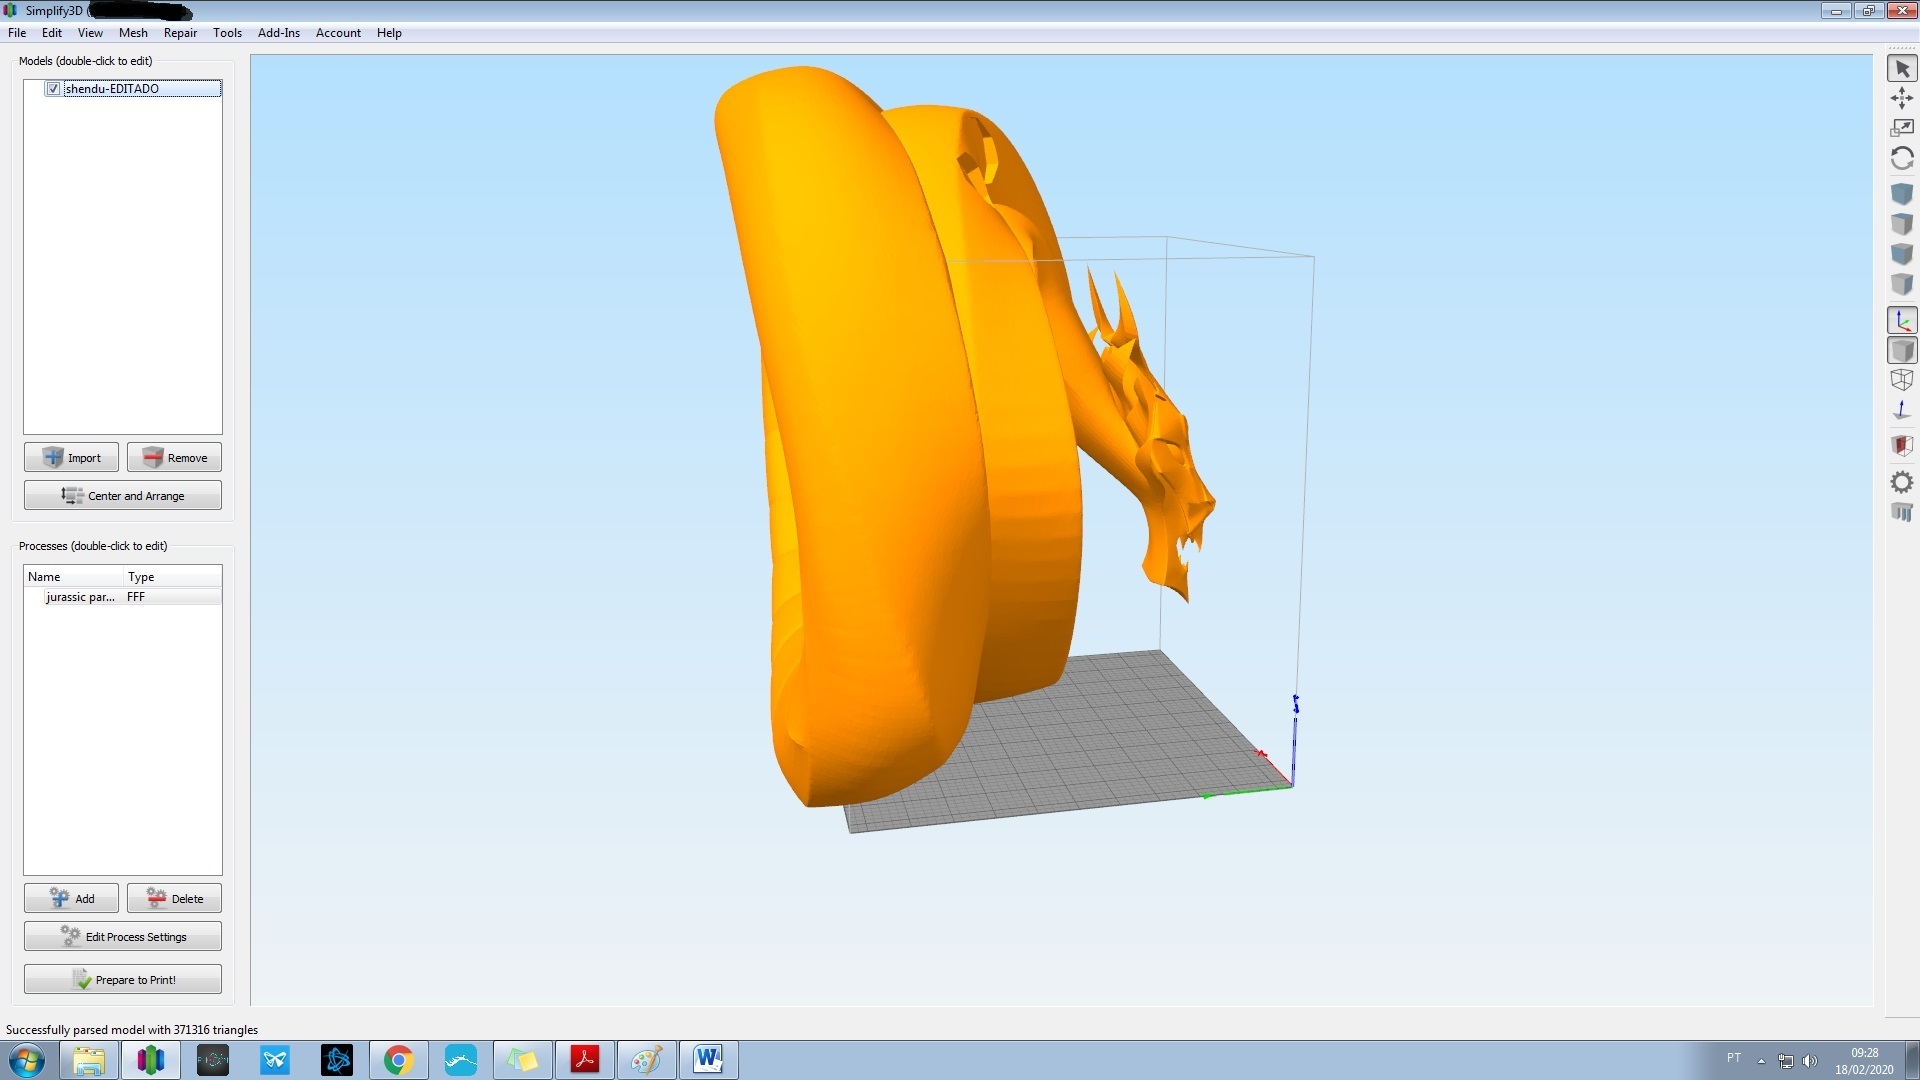The height and width of the screenshot is (1080, 1920).
Task: Activate the Translate Models tool
Action: pyautogui.click(x=1902, y=98)
